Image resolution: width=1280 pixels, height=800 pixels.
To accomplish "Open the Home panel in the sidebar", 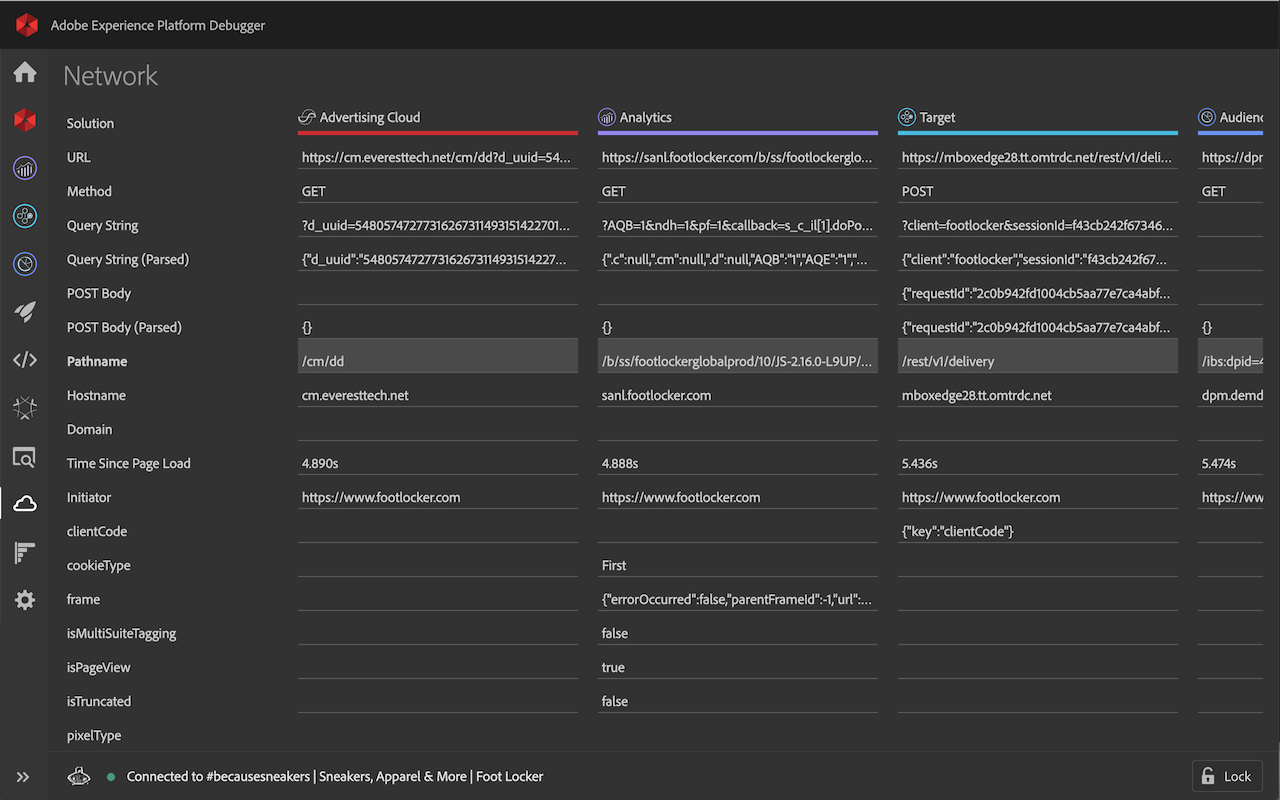I will [x=24, y=72].
